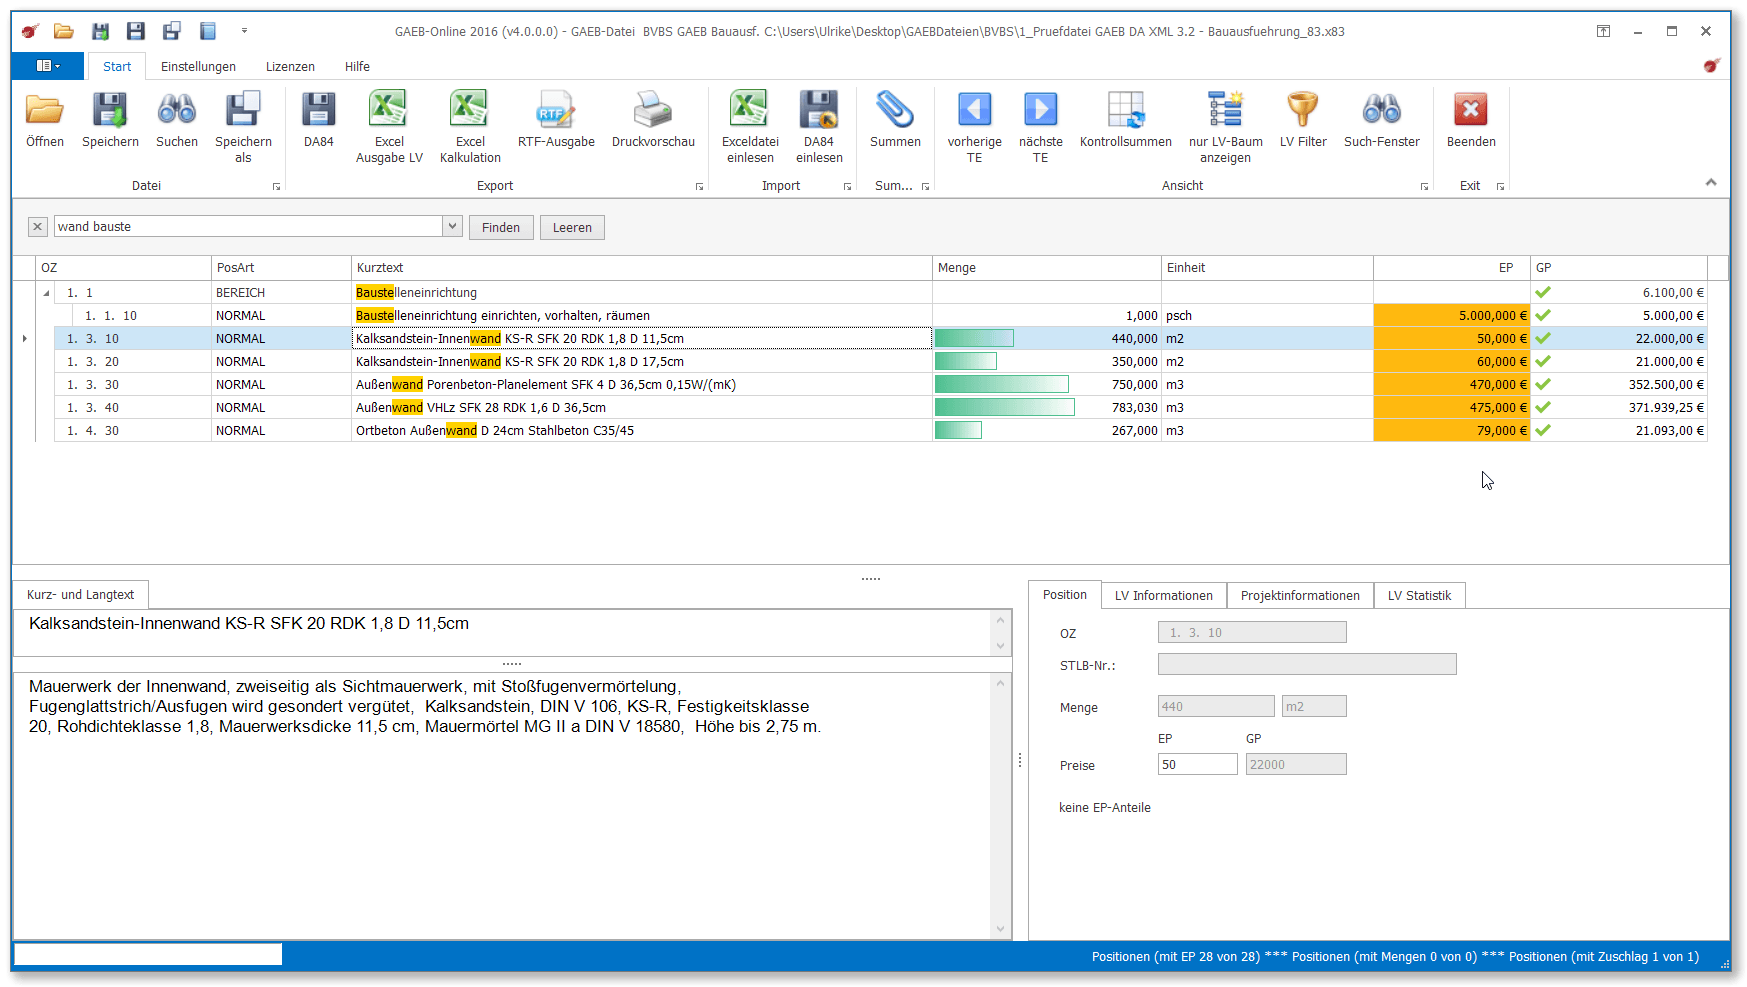Viewport: 1747px width, 987px height.
Task: Click the EP price input field
Action: [1197, 765]
